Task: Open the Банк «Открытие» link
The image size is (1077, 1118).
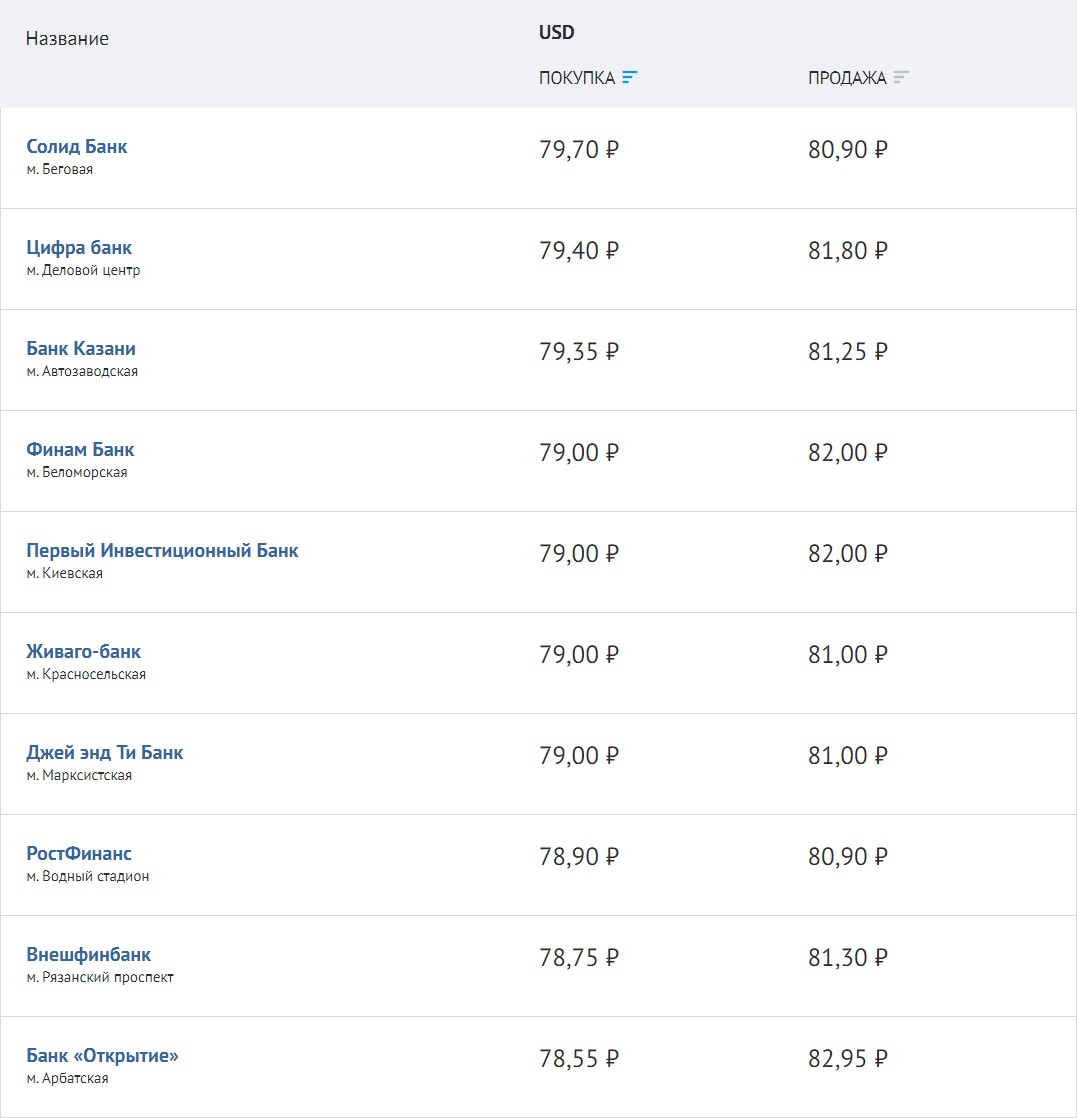Action: click(x=102, y=1056)
